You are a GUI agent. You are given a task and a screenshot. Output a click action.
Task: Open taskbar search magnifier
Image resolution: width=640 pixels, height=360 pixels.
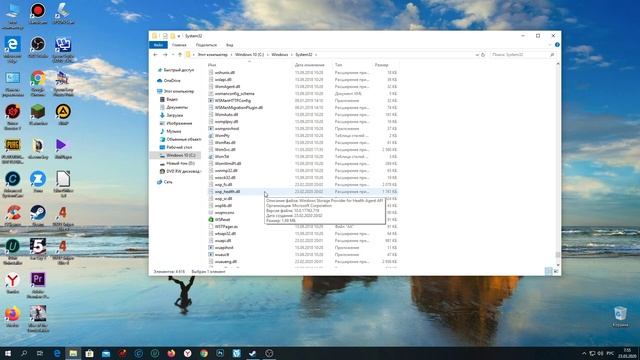pos(24,353)
